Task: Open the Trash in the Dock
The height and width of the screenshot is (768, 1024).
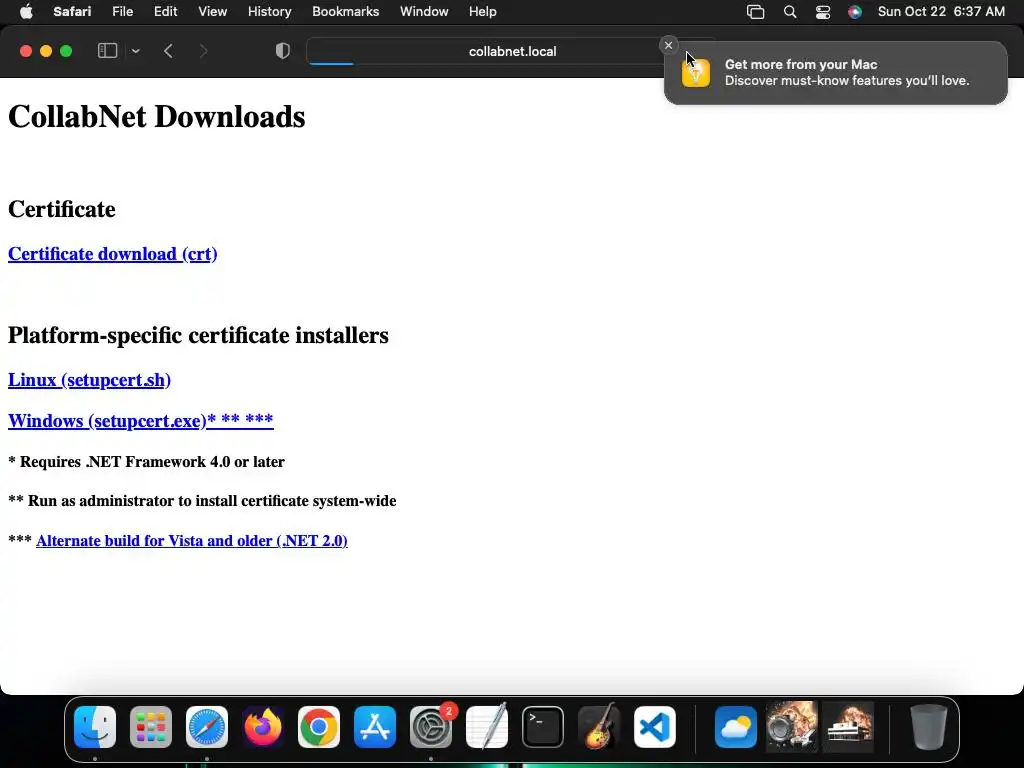Action: click(x=929, y=727)
